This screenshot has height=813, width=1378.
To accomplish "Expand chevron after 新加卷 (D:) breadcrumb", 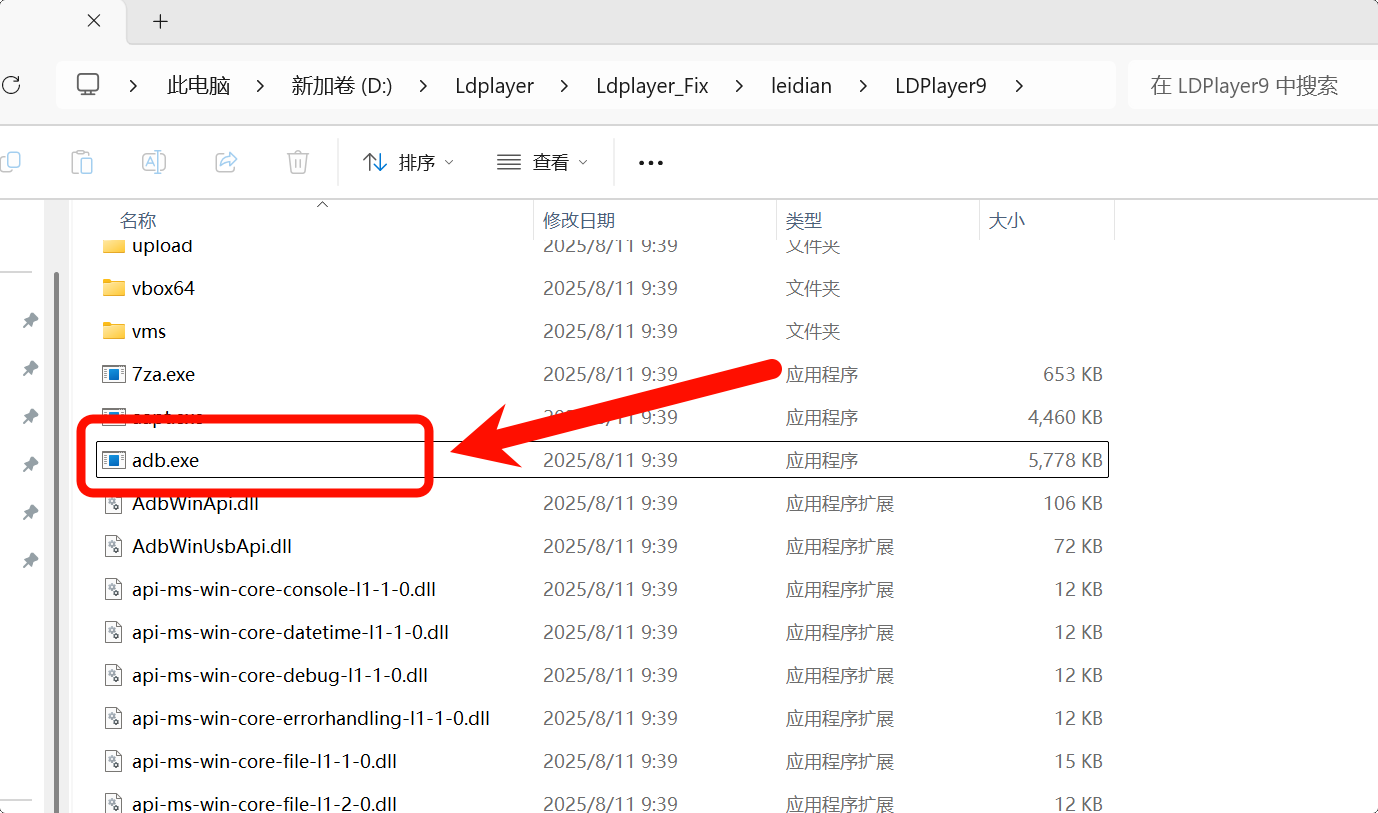I will click(x=423, y=86).
